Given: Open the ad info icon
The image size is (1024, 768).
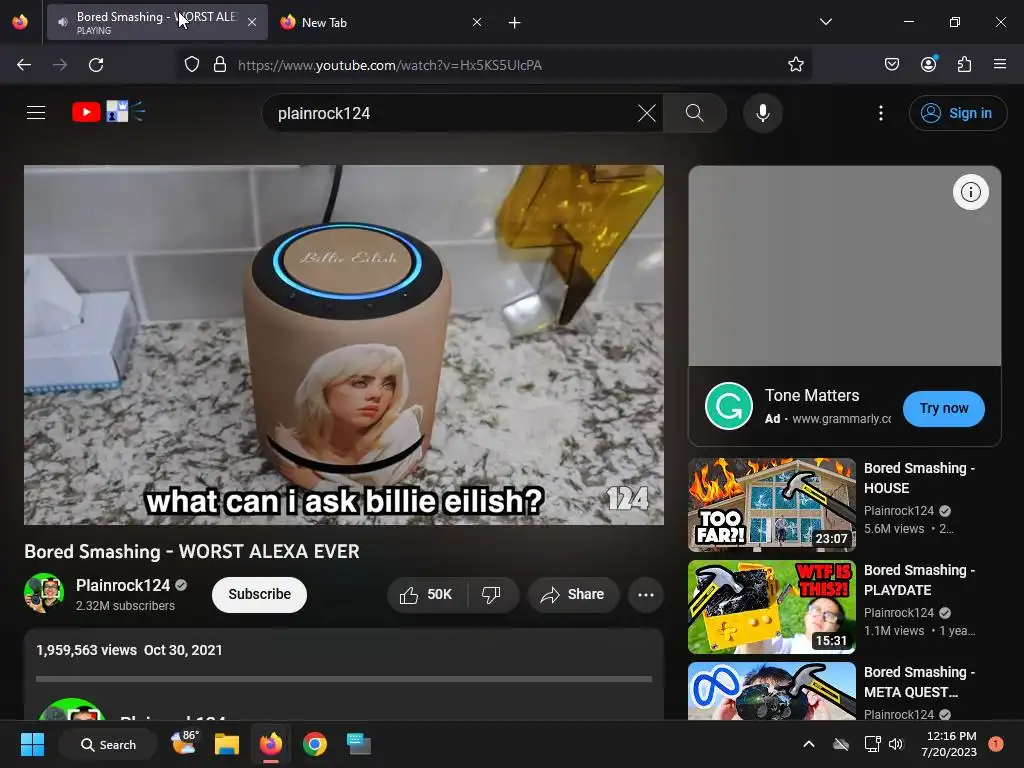Looking at the screenshot, I should tap(970, 192).
